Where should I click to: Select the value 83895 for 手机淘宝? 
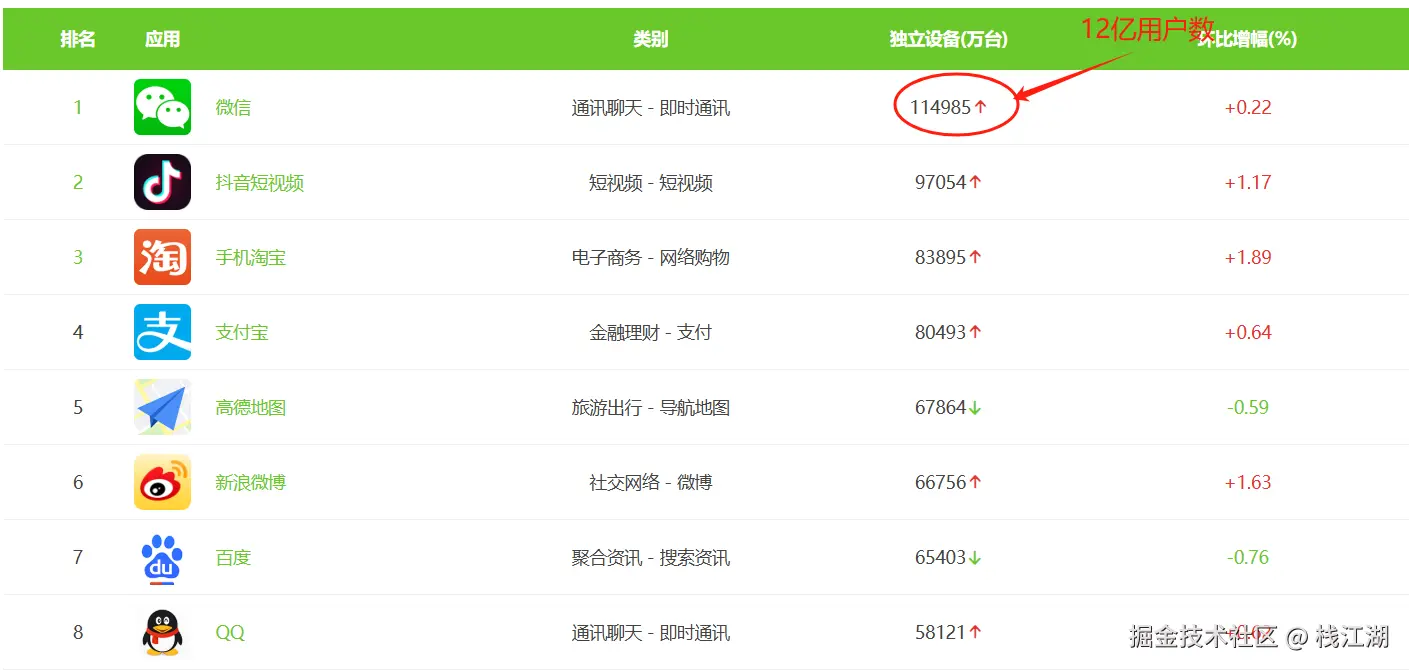tap(940, 257)
